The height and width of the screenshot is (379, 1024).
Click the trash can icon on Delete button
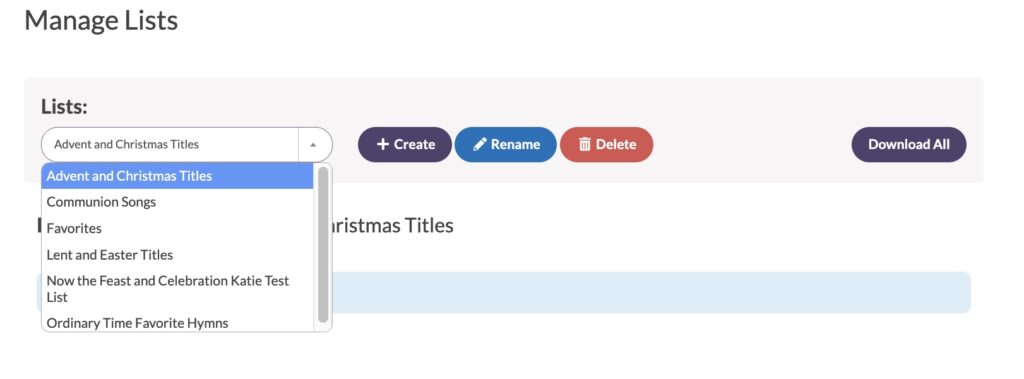tap(584, 144)
